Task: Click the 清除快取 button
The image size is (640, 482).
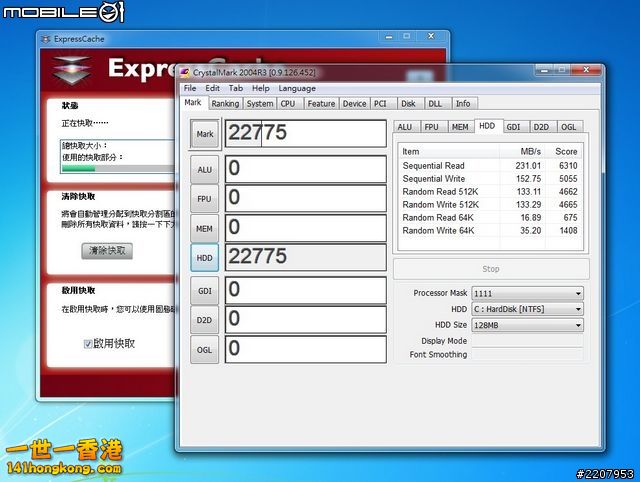Action: coord(107,251)
